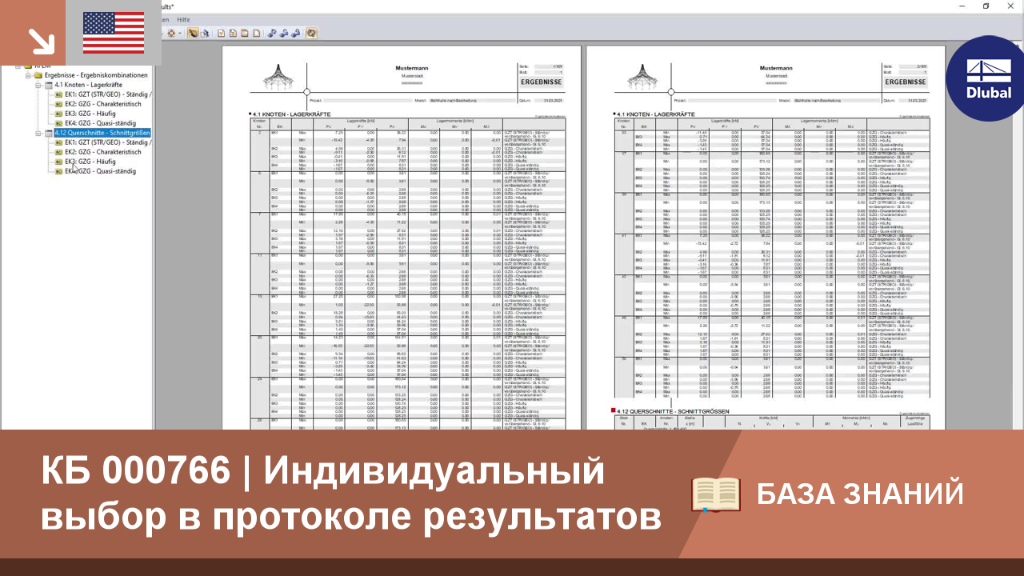
Task: Collapse the 4.1 Knoten - Lagerkräfte node
Action: 39,85
